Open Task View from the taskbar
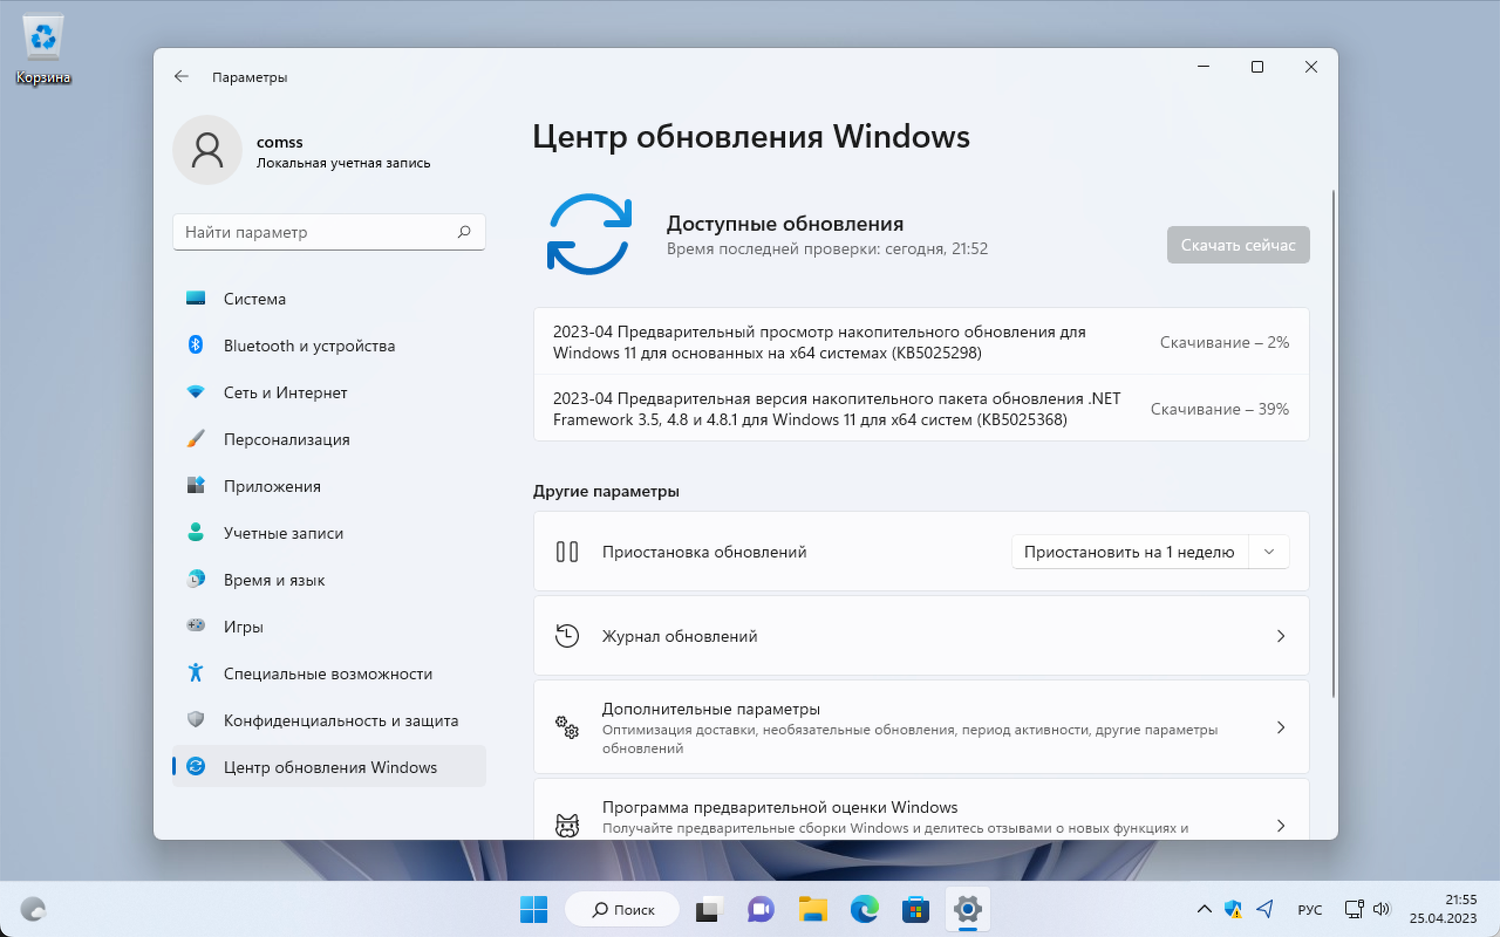1500x937 pixels. click(x=708, y=909)
